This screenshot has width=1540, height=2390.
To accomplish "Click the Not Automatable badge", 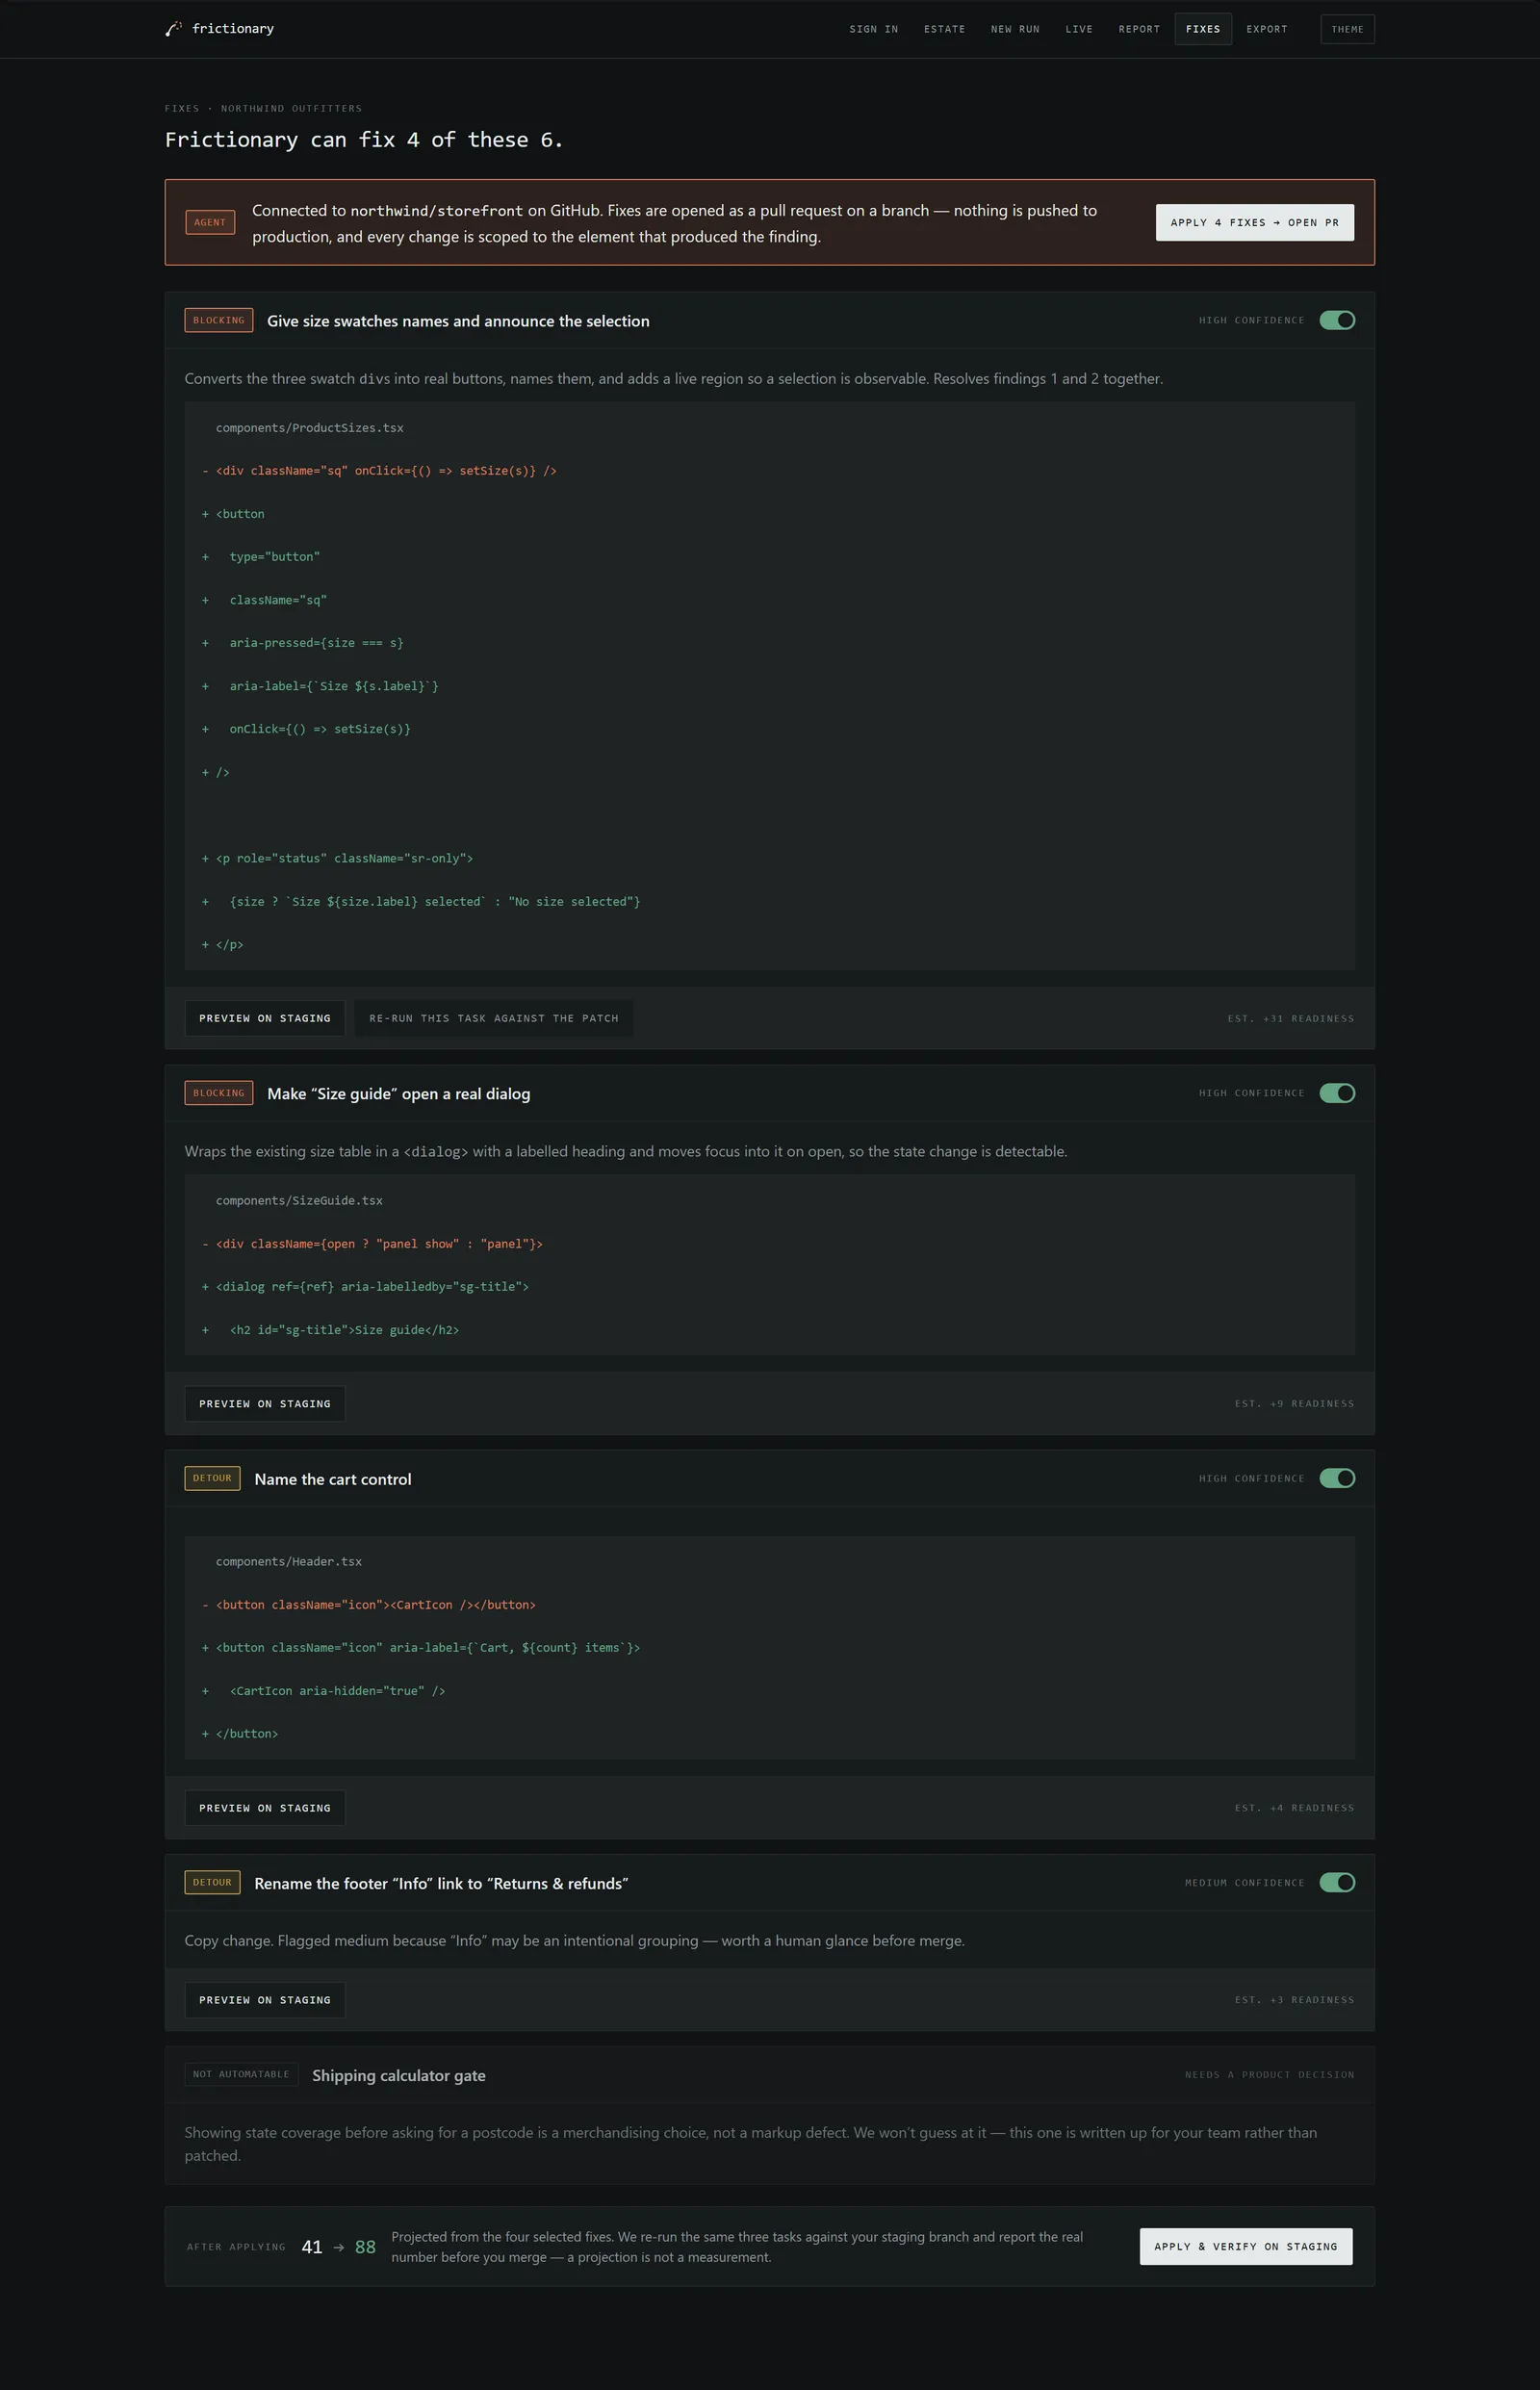I will (x=241, y=2074).
